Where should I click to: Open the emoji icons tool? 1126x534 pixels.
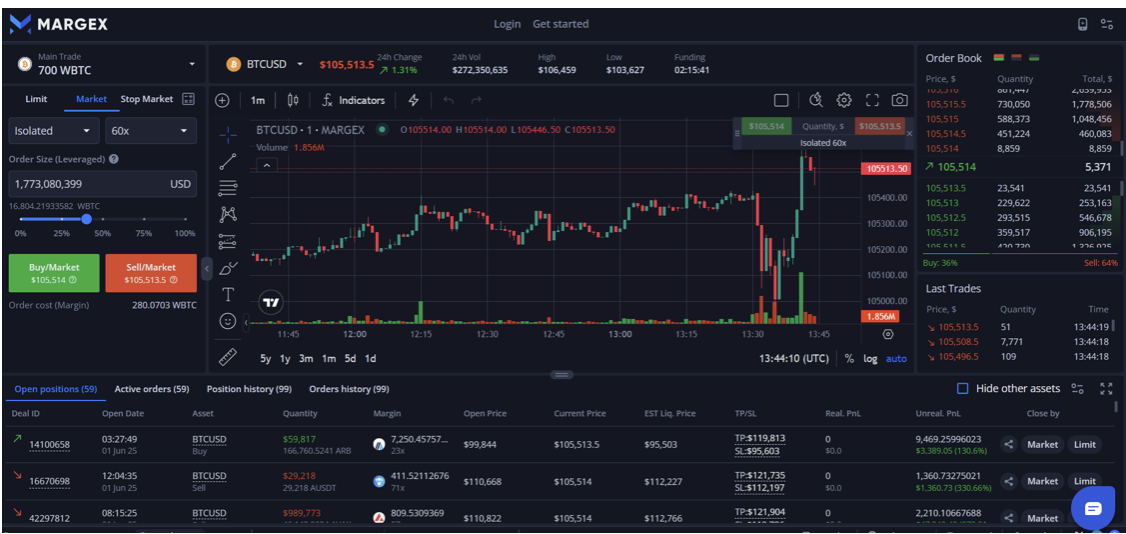pos(228,322)
